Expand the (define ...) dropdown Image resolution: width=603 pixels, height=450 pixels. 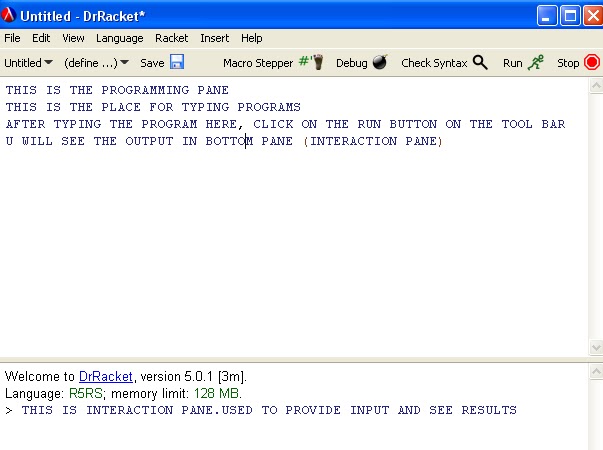point(96,63)
